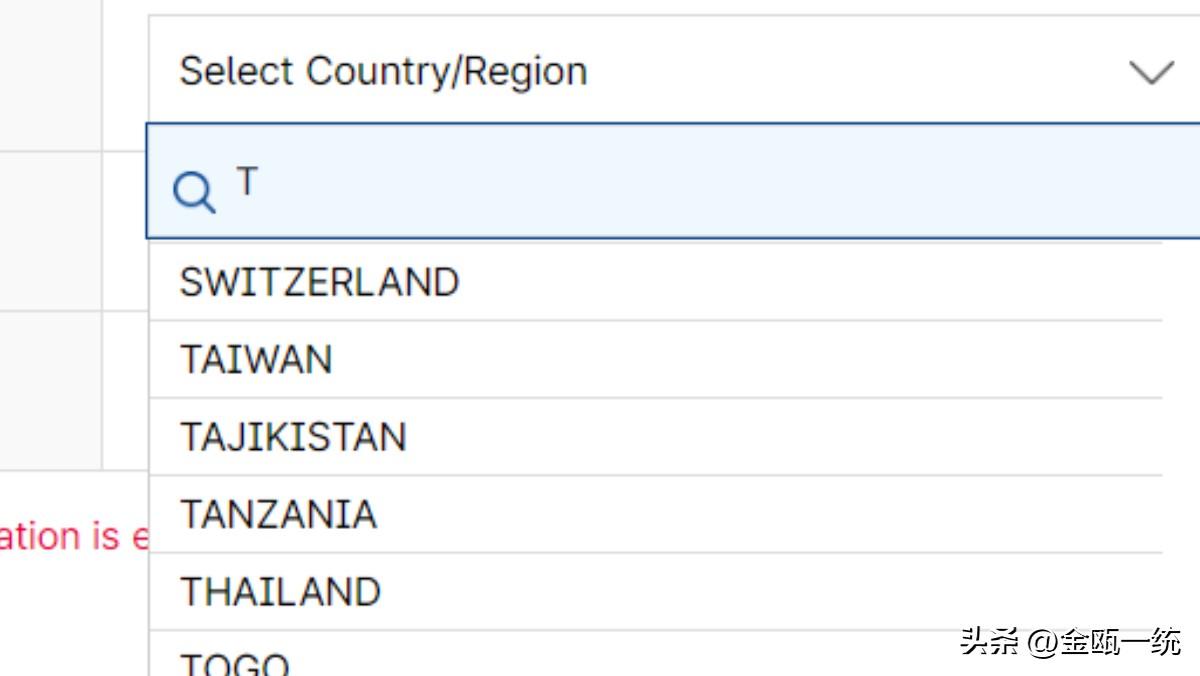The width and height of the screenshot is (1200, 676).
Task: Click the middle-left empty table cell
Action: click(50, 230)
